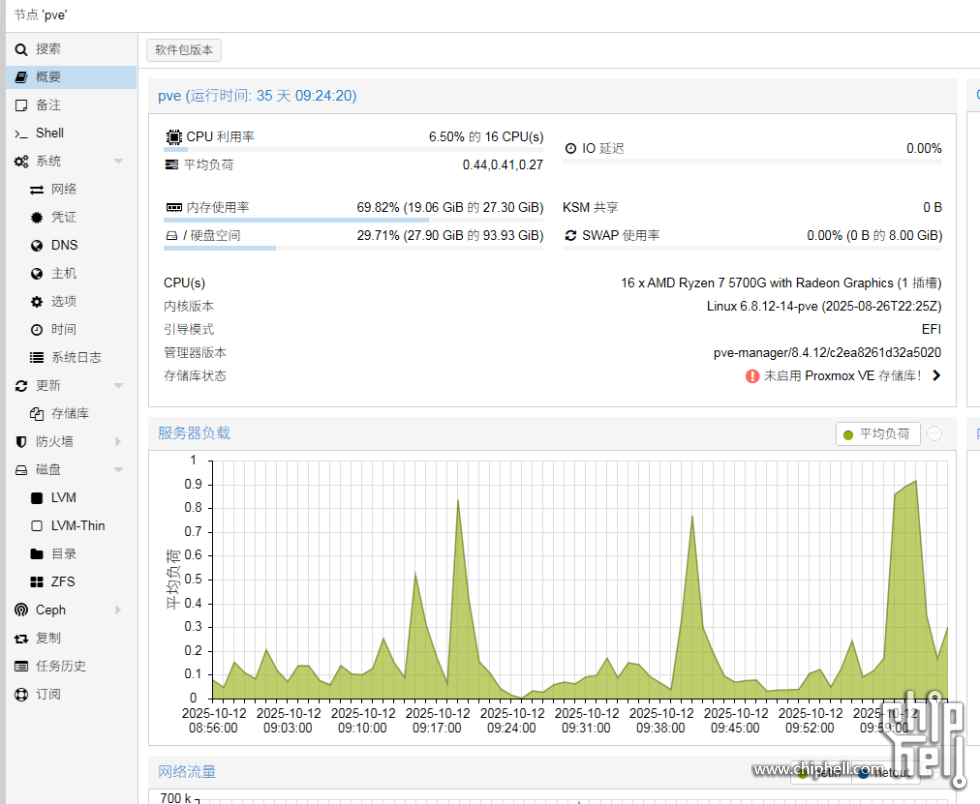980x804 pixels.
Task: Open the LVM-Thin disk entry
Action: point(77,525)
